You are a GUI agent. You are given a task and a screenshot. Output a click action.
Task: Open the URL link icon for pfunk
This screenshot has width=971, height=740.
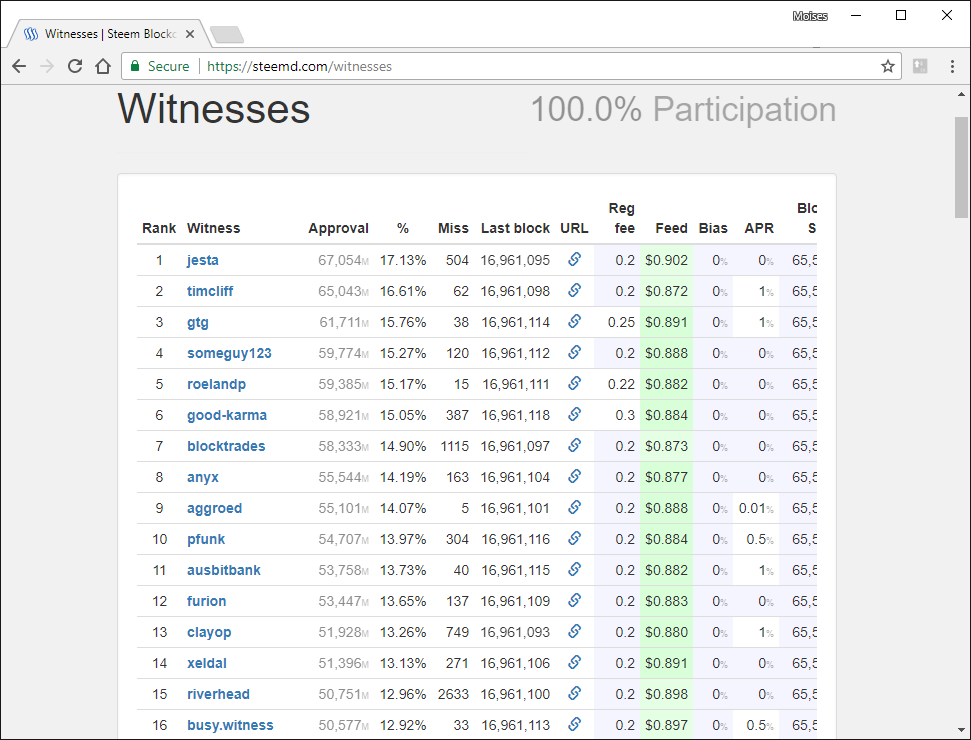574,539
